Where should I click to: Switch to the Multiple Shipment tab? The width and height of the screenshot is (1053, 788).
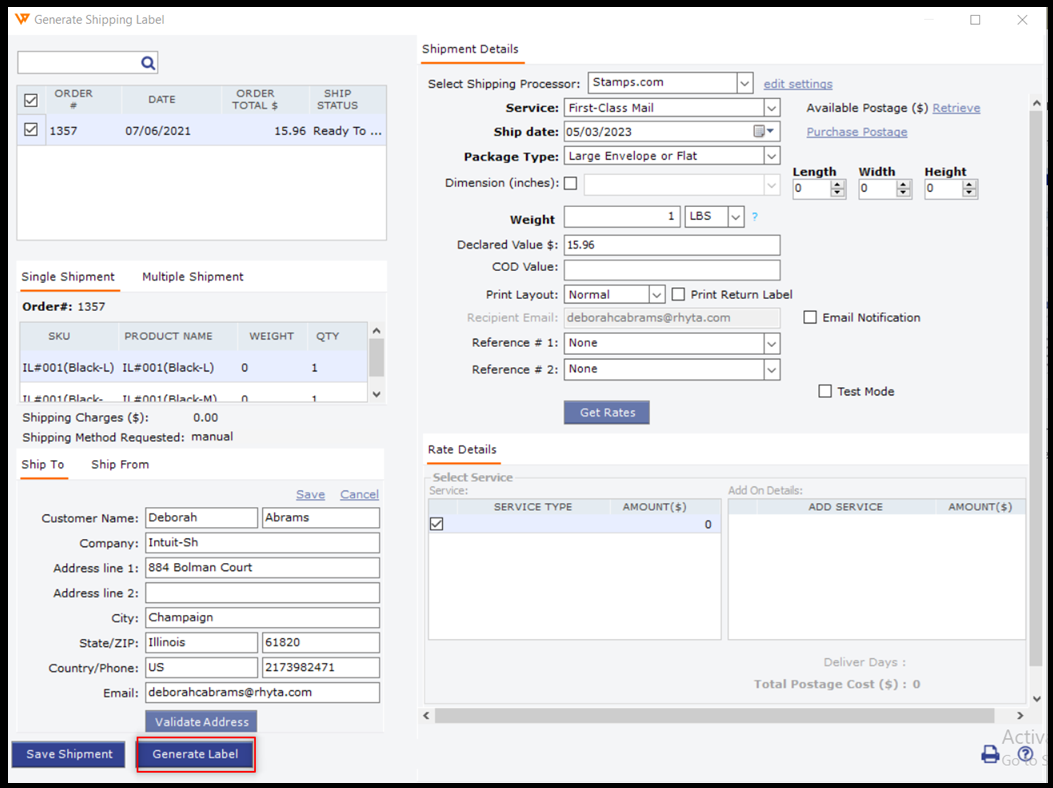192,277
